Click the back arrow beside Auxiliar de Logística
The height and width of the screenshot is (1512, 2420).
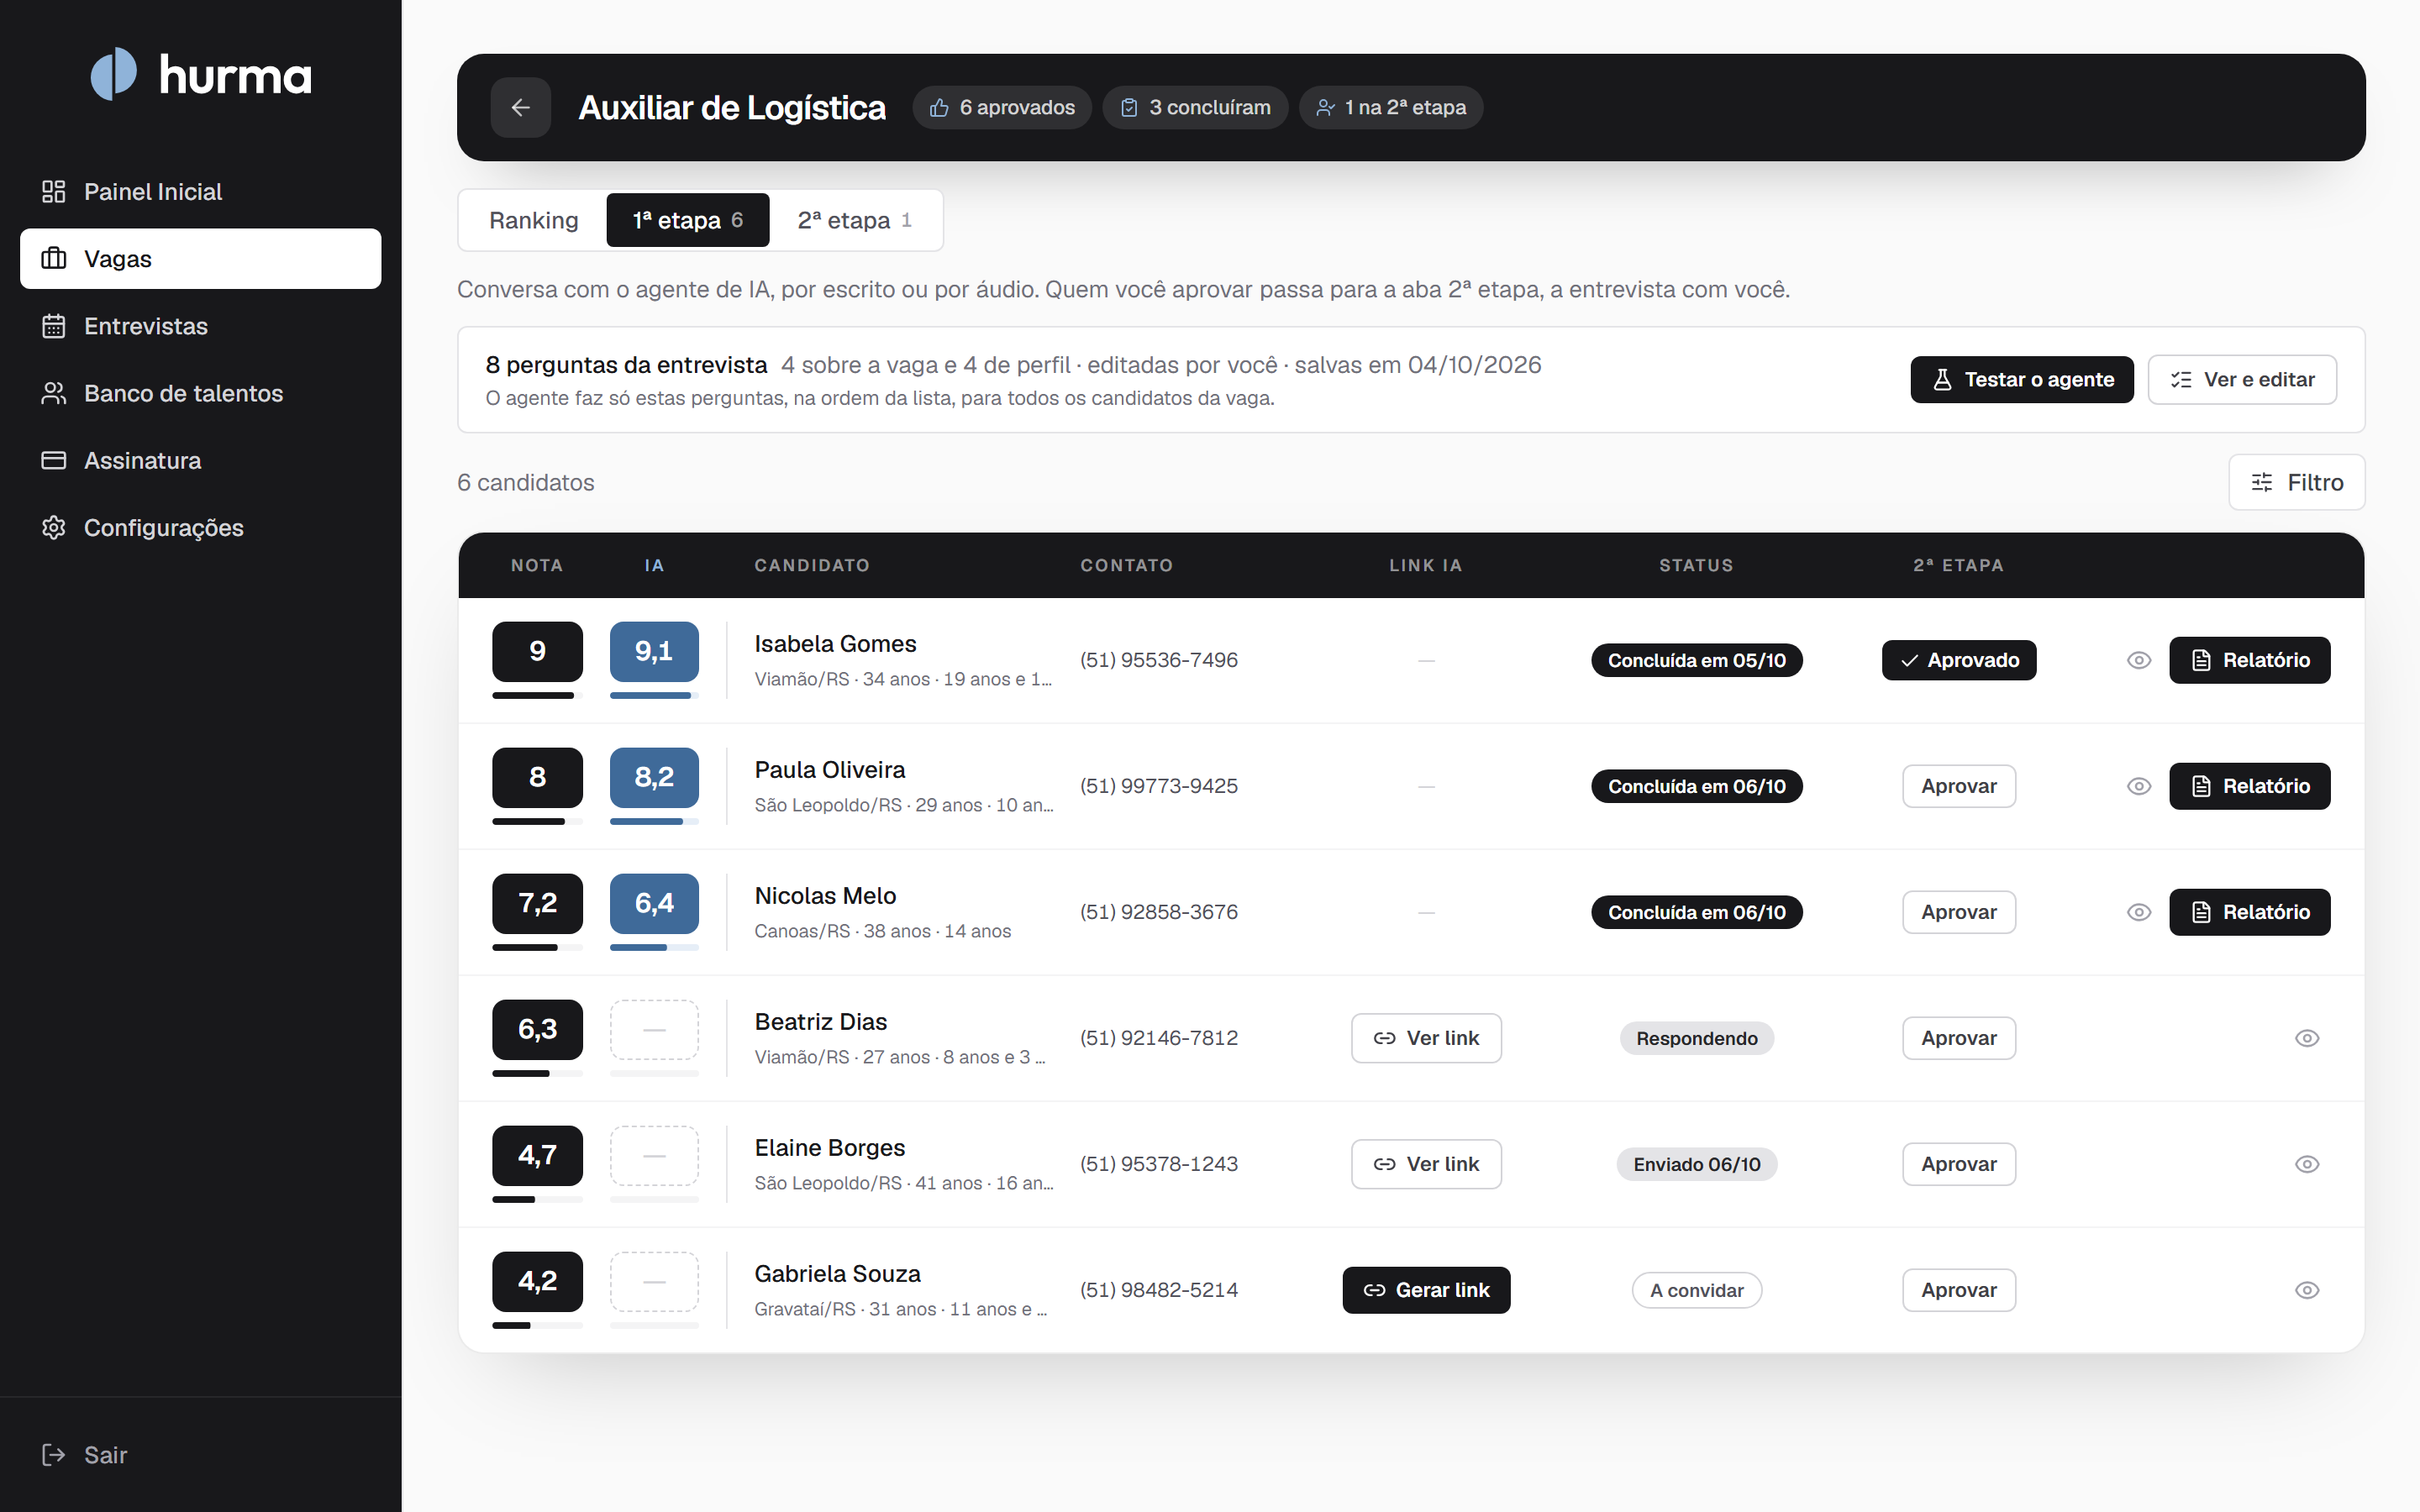[520, 107]
